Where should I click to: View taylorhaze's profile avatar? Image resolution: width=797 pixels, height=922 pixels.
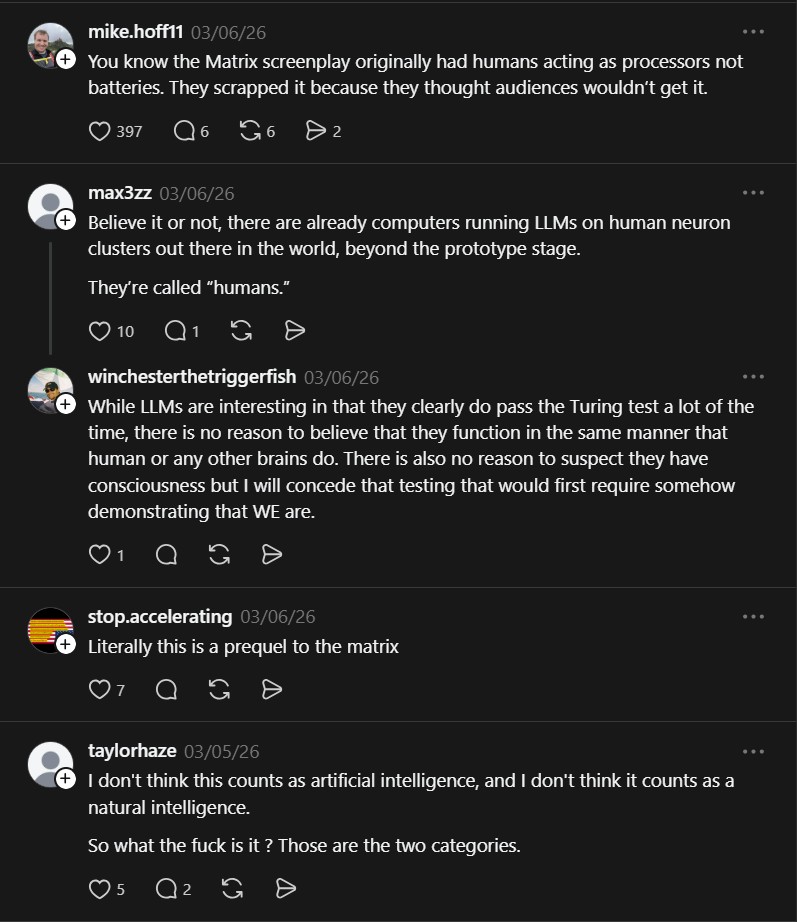50,765
